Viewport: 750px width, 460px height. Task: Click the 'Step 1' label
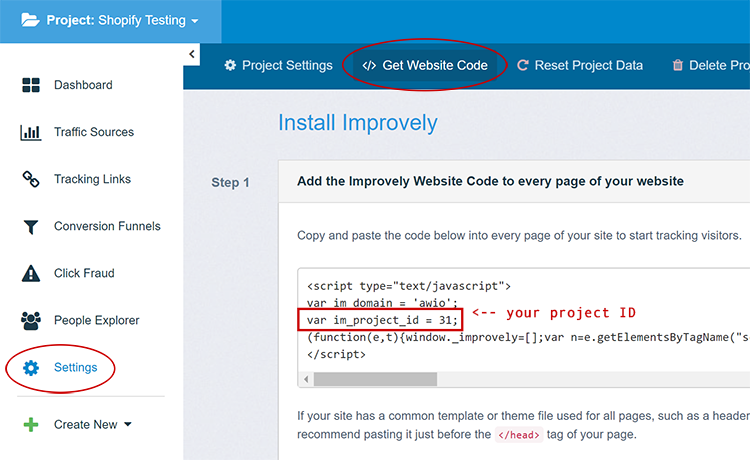point(231,183)
